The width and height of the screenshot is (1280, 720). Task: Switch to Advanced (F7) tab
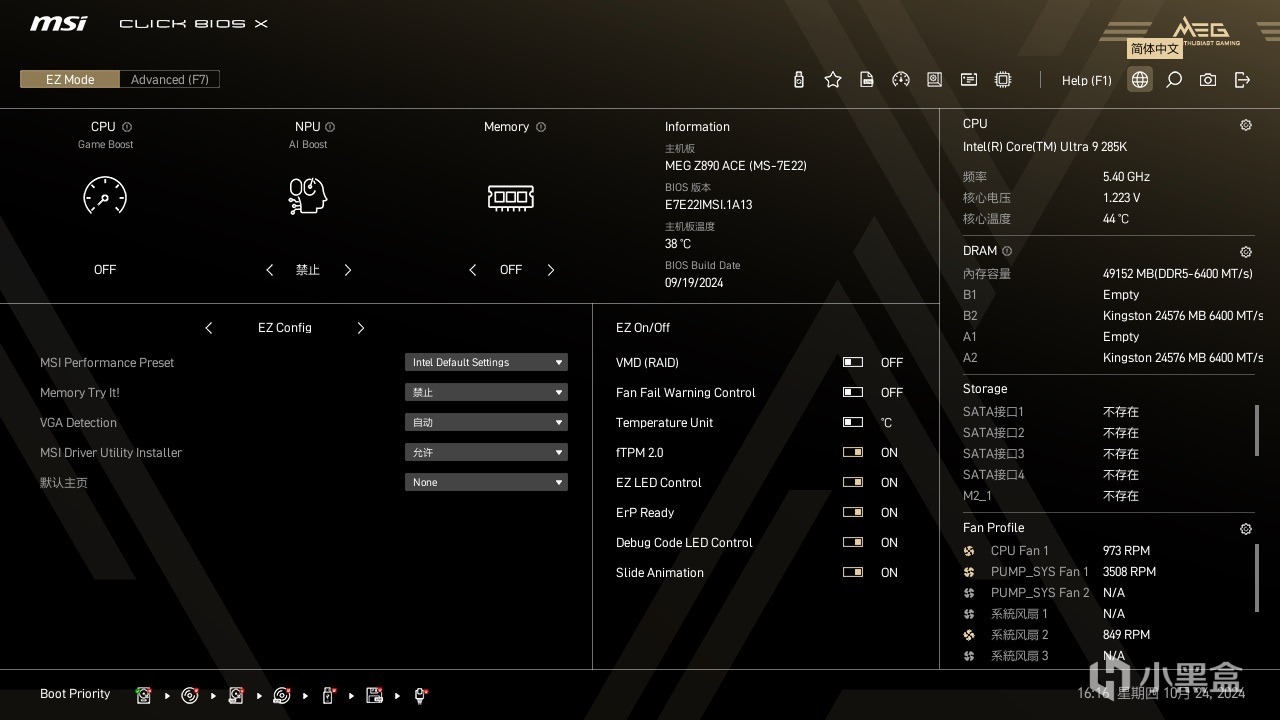coord(170,80)
